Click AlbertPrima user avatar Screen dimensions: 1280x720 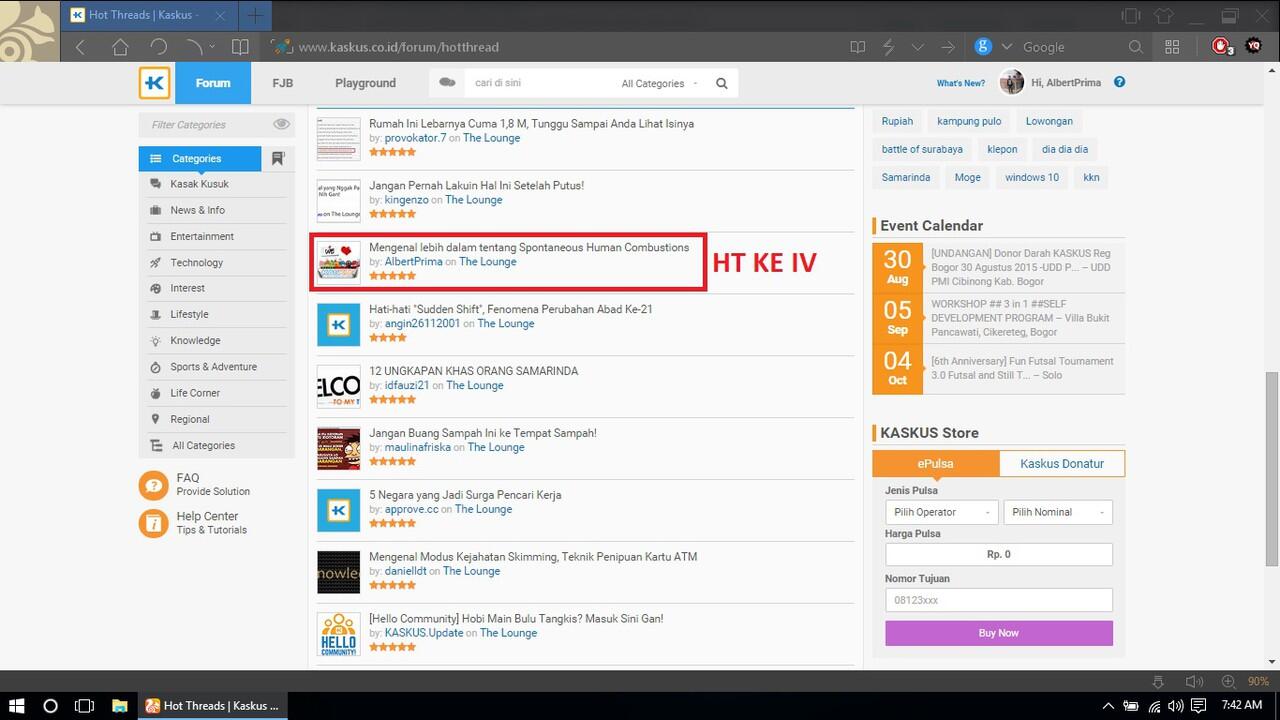pos(1011,83)
